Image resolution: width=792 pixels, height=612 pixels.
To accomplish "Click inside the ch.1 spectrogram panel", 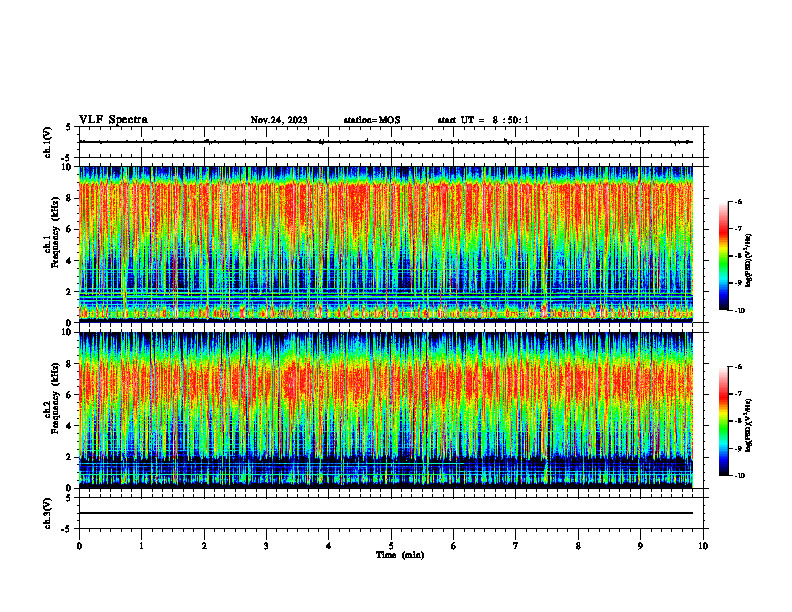I will pyautogui.click(x=386, y=244).
